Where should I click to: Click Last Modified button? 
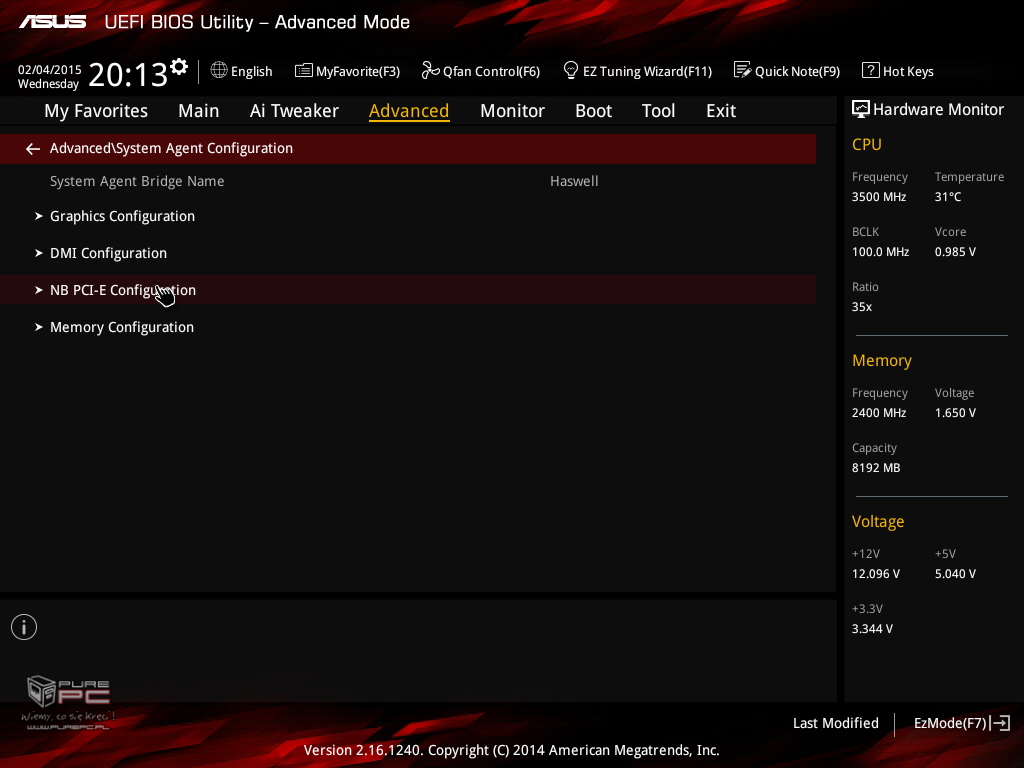(836, 723)
